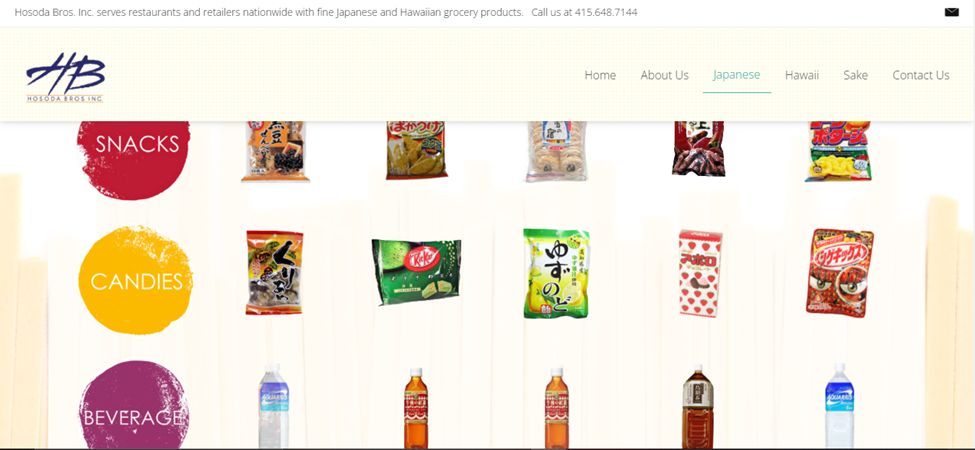Open the Contact Us link
Screen dimensions: 975x450
(920, 75)
